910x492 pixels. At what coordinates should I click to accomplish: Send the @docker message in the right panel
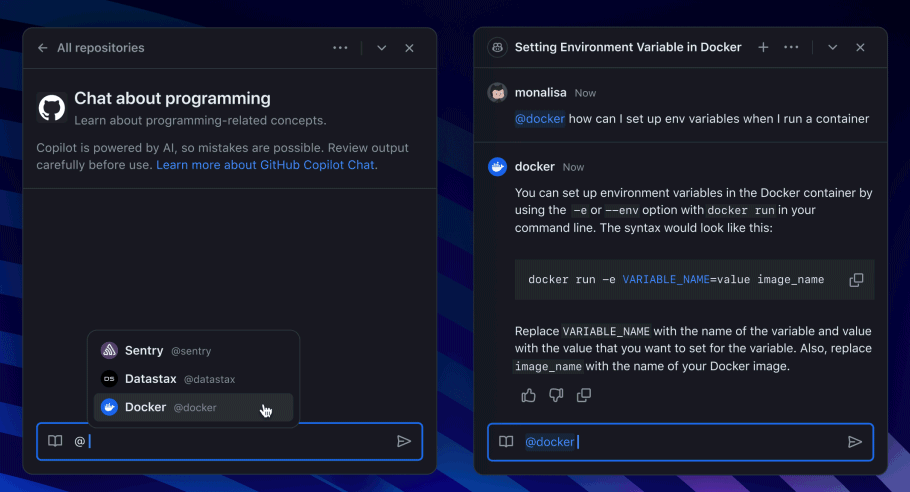point(855,442)
